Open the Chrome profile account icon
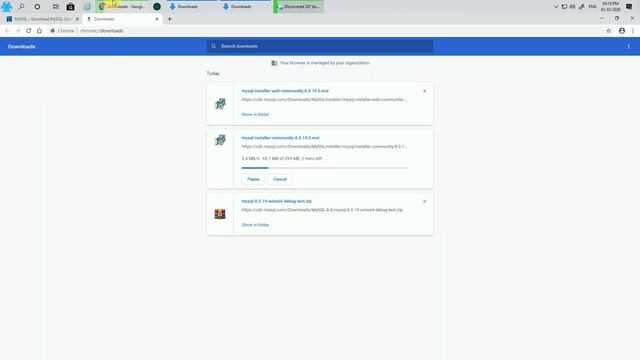The image size is (640, 360). (x=622, y=31)
